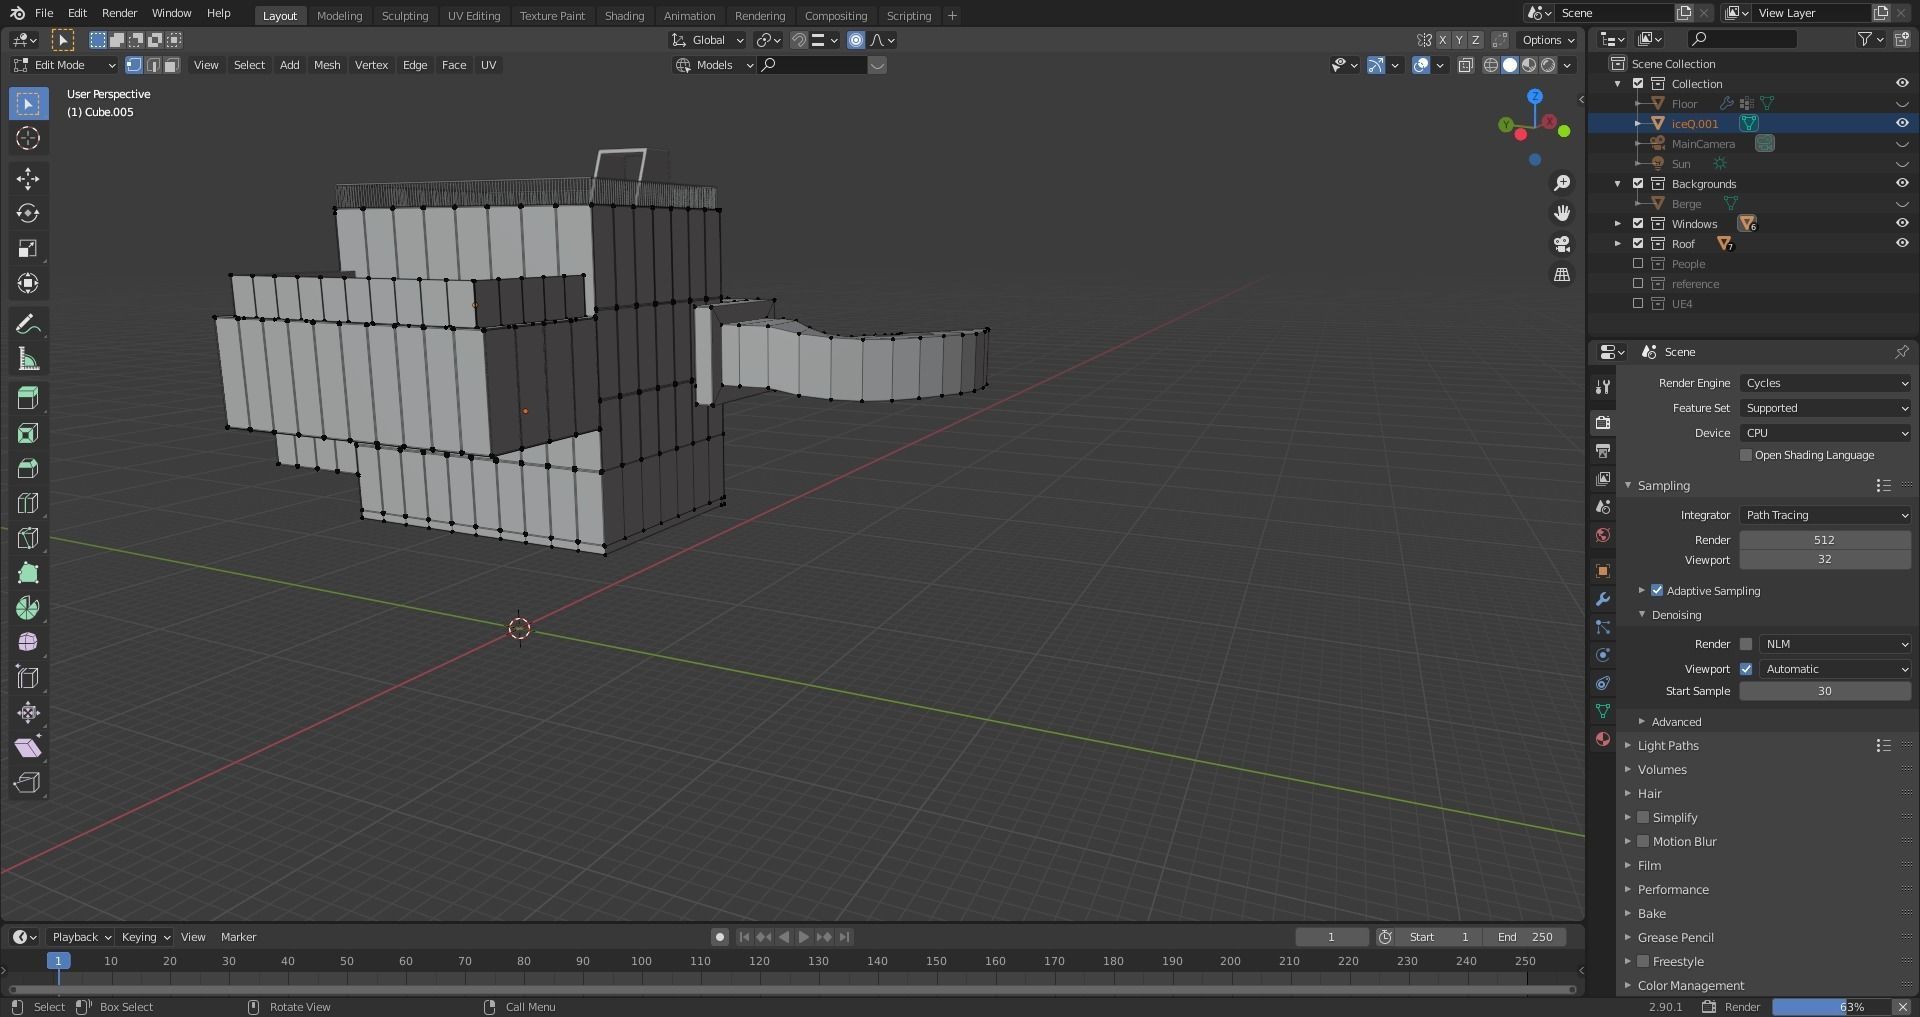Image resolution: width=1920 pixels, height=1017 pixels.
Task: Activate the Shear tool
Action: point(28,748)
